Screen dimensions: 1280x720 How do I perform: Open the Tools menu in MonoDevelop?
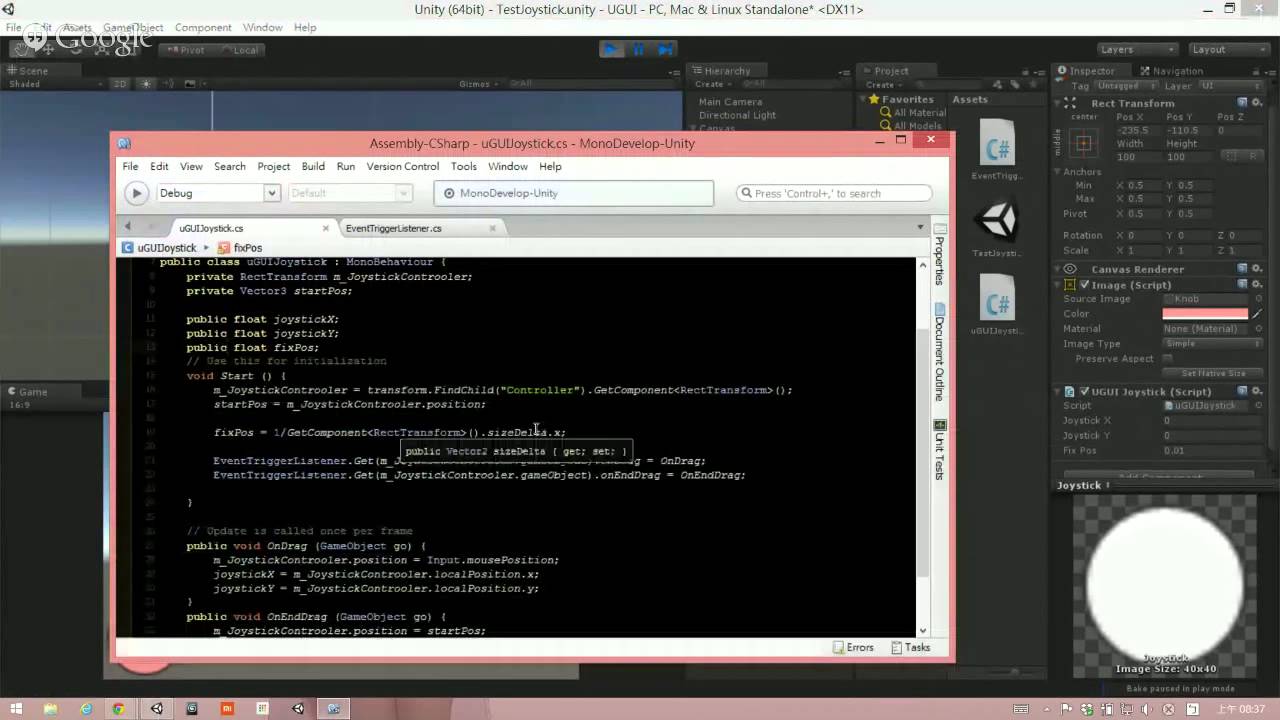click(463, 166)
